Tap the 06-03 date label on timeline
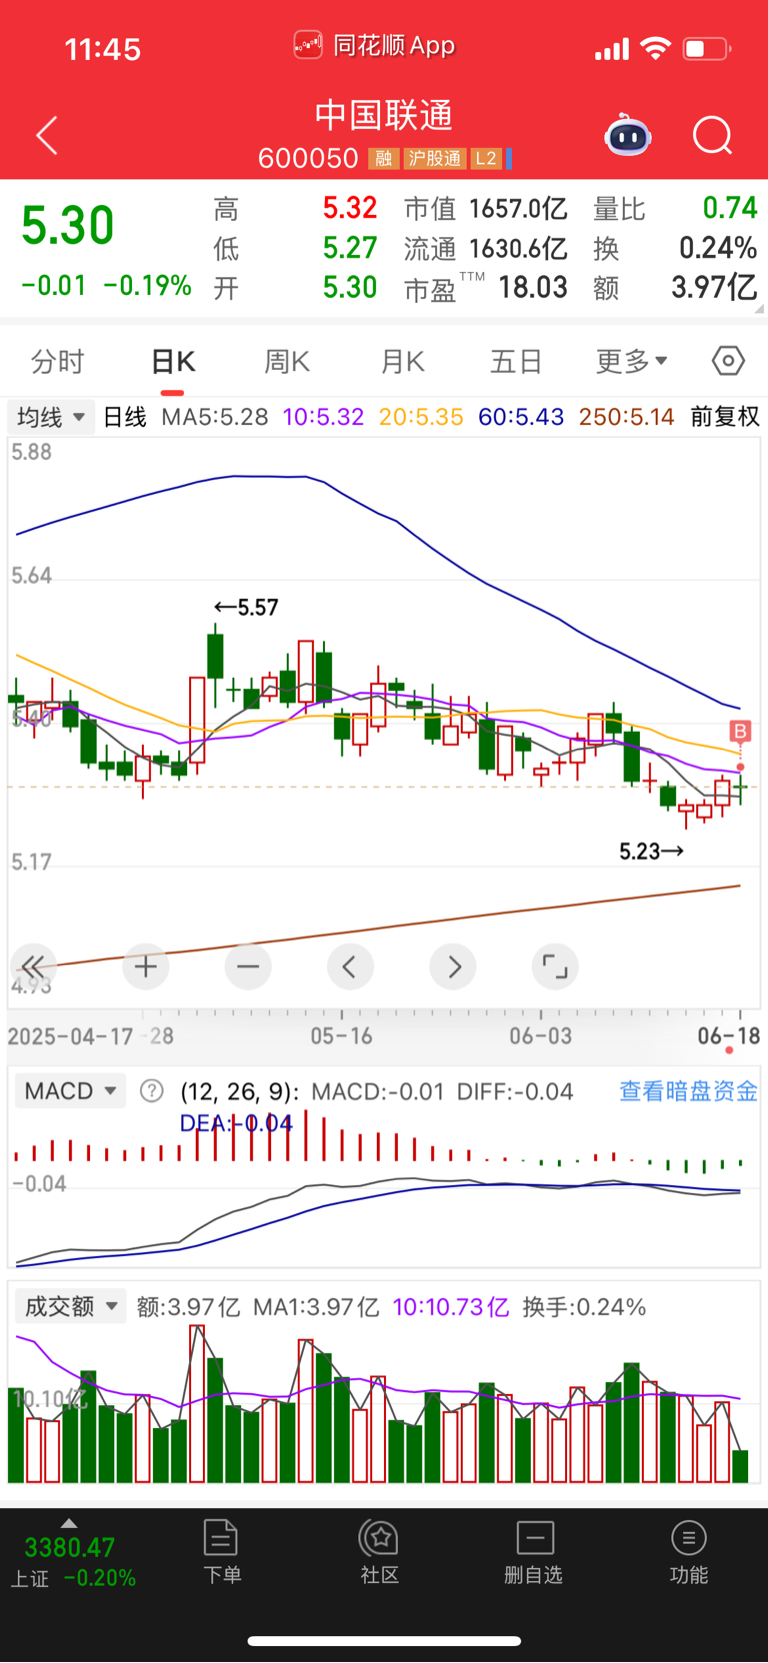This screenshot has height=1663, width=768. [x=540, y=1036]
